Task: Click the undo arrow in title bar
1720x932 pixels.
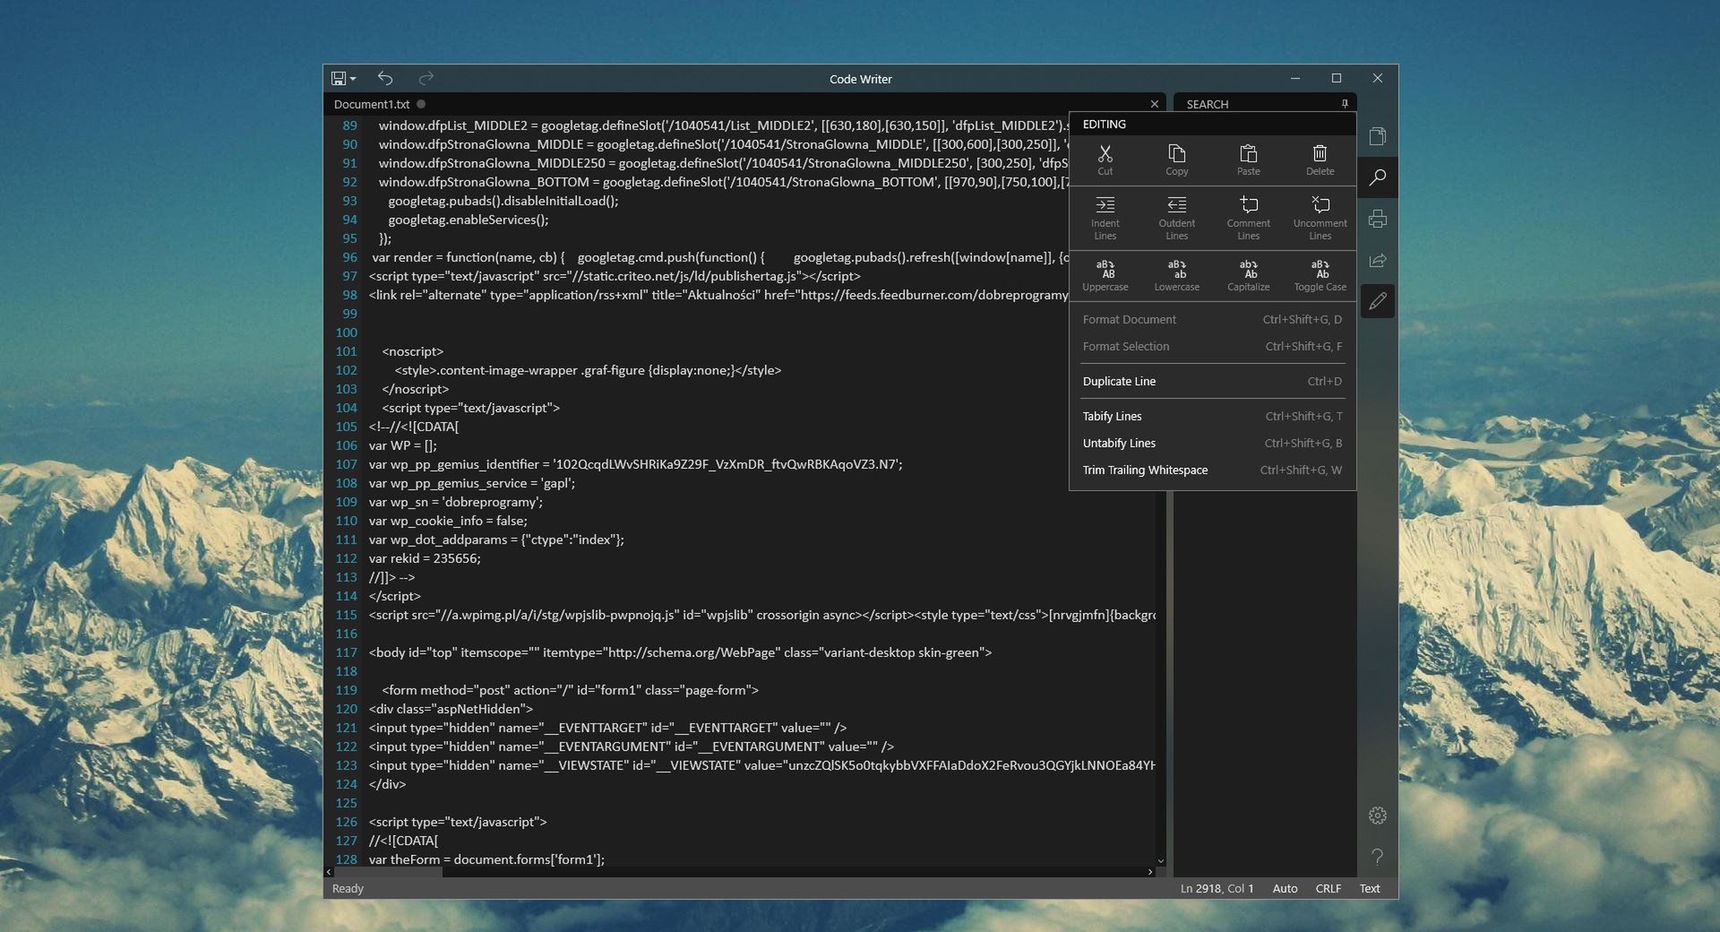Action: coord(385,78)
